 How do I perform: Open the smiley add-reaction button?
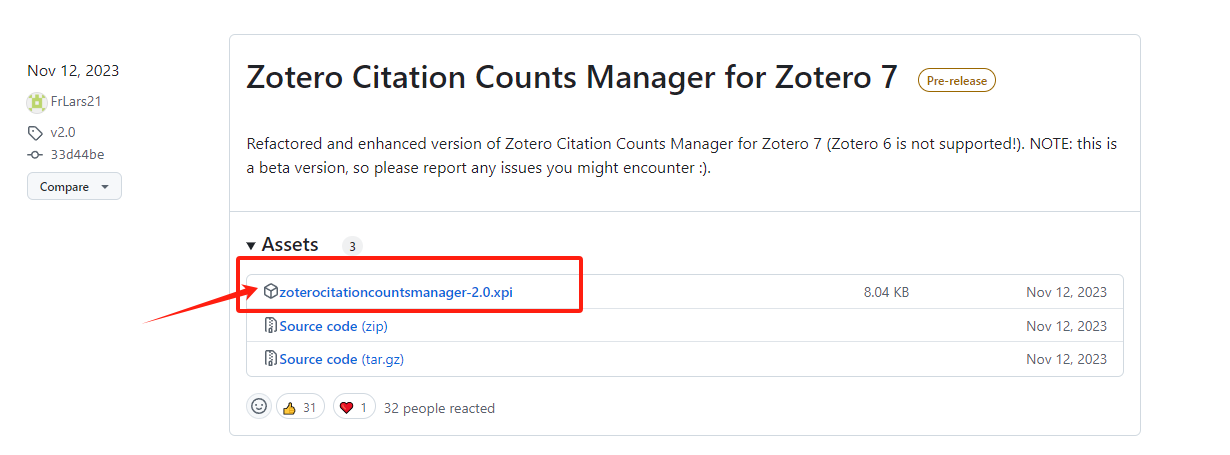pyautogui.click(x=259, y=407)
